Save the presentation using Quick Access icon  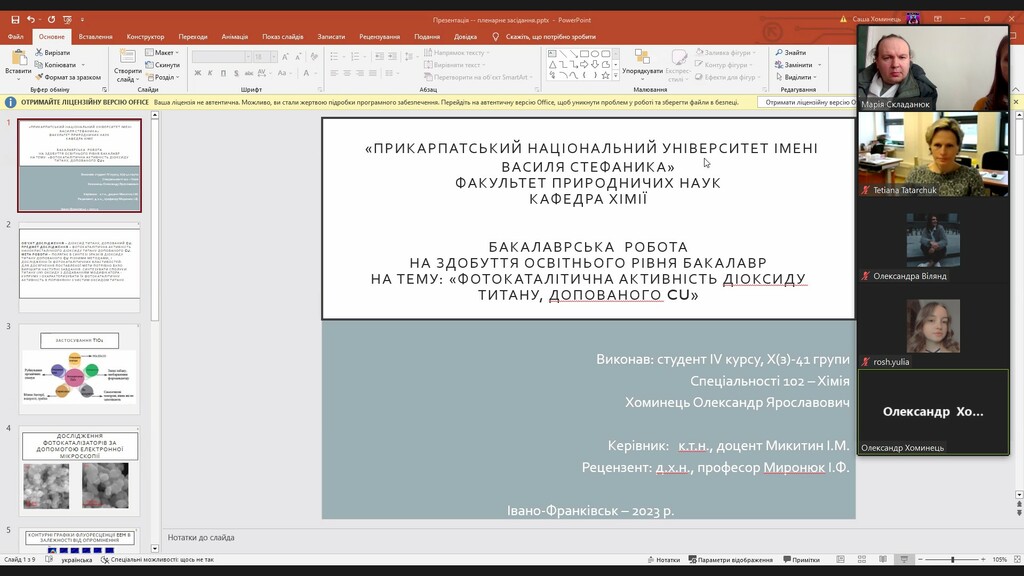[x=15, y=20]
